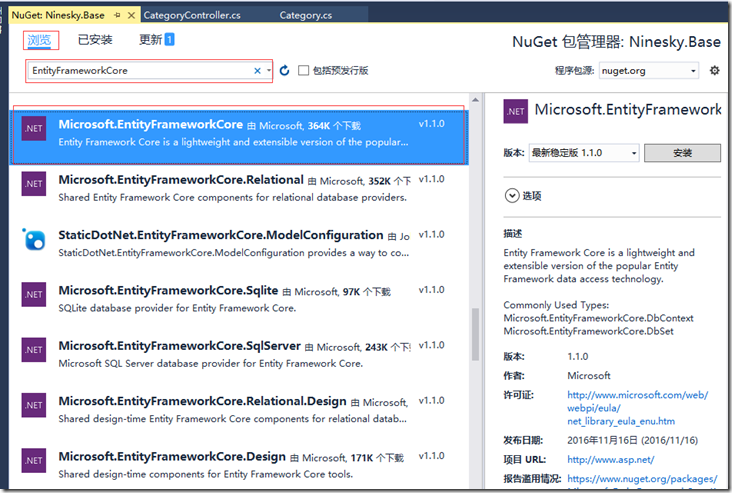This screenshot has width=732, height=493.
Task: Select Microsoft.EntityFrameworkCore package row
Action: (x=239, y=137)
